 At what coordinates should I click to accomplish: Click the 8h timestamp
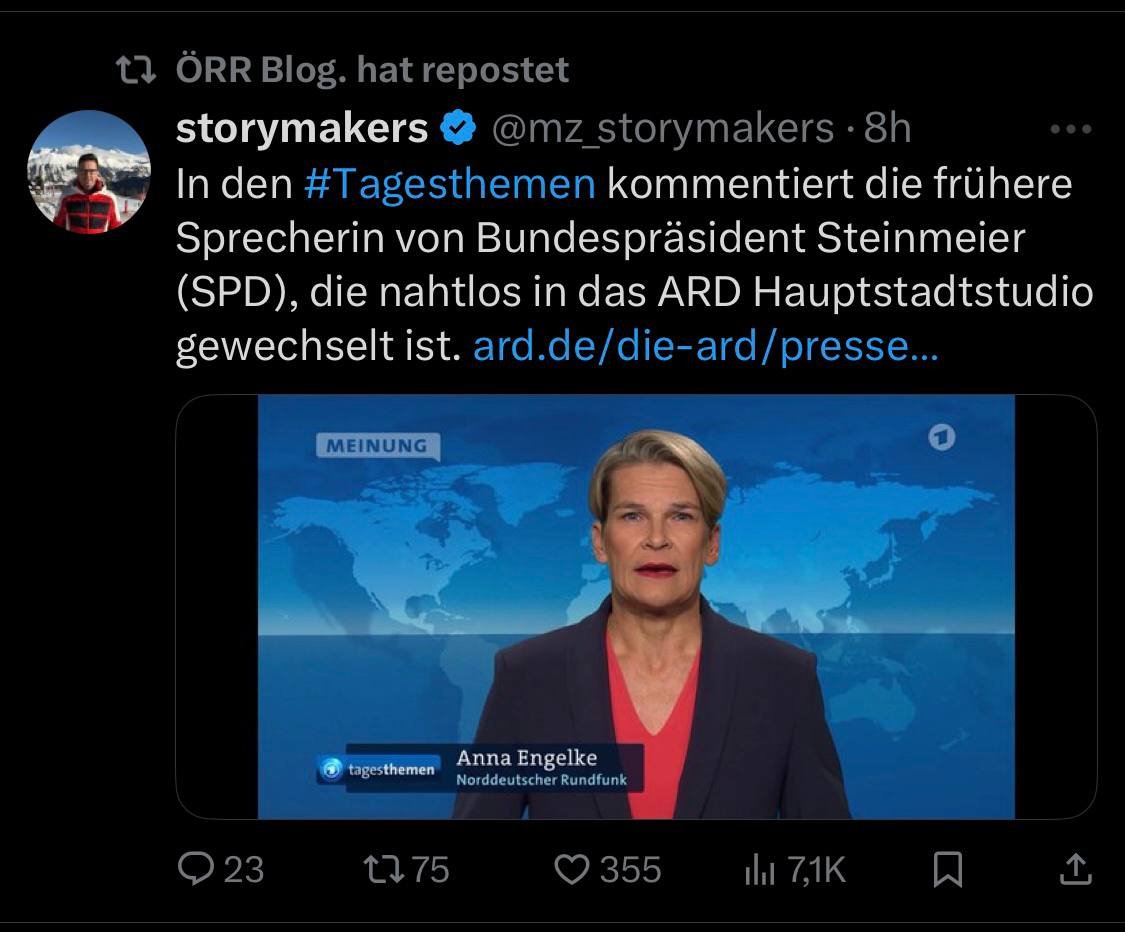887,128
